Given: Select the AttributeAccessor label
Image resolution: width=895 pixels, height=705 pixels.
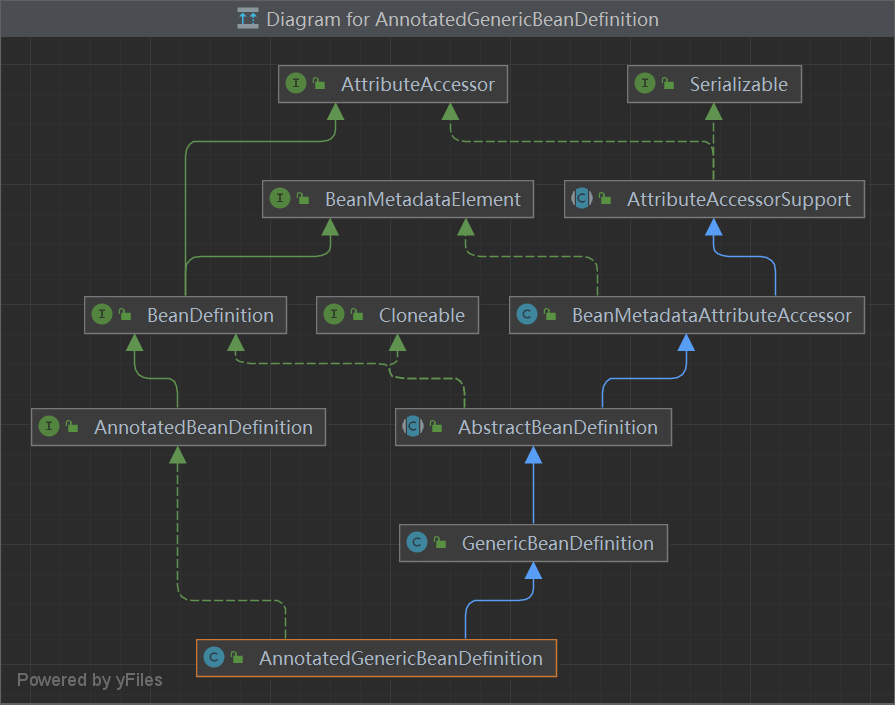Looking at the screenshot, I should click(x=418, y=84).
